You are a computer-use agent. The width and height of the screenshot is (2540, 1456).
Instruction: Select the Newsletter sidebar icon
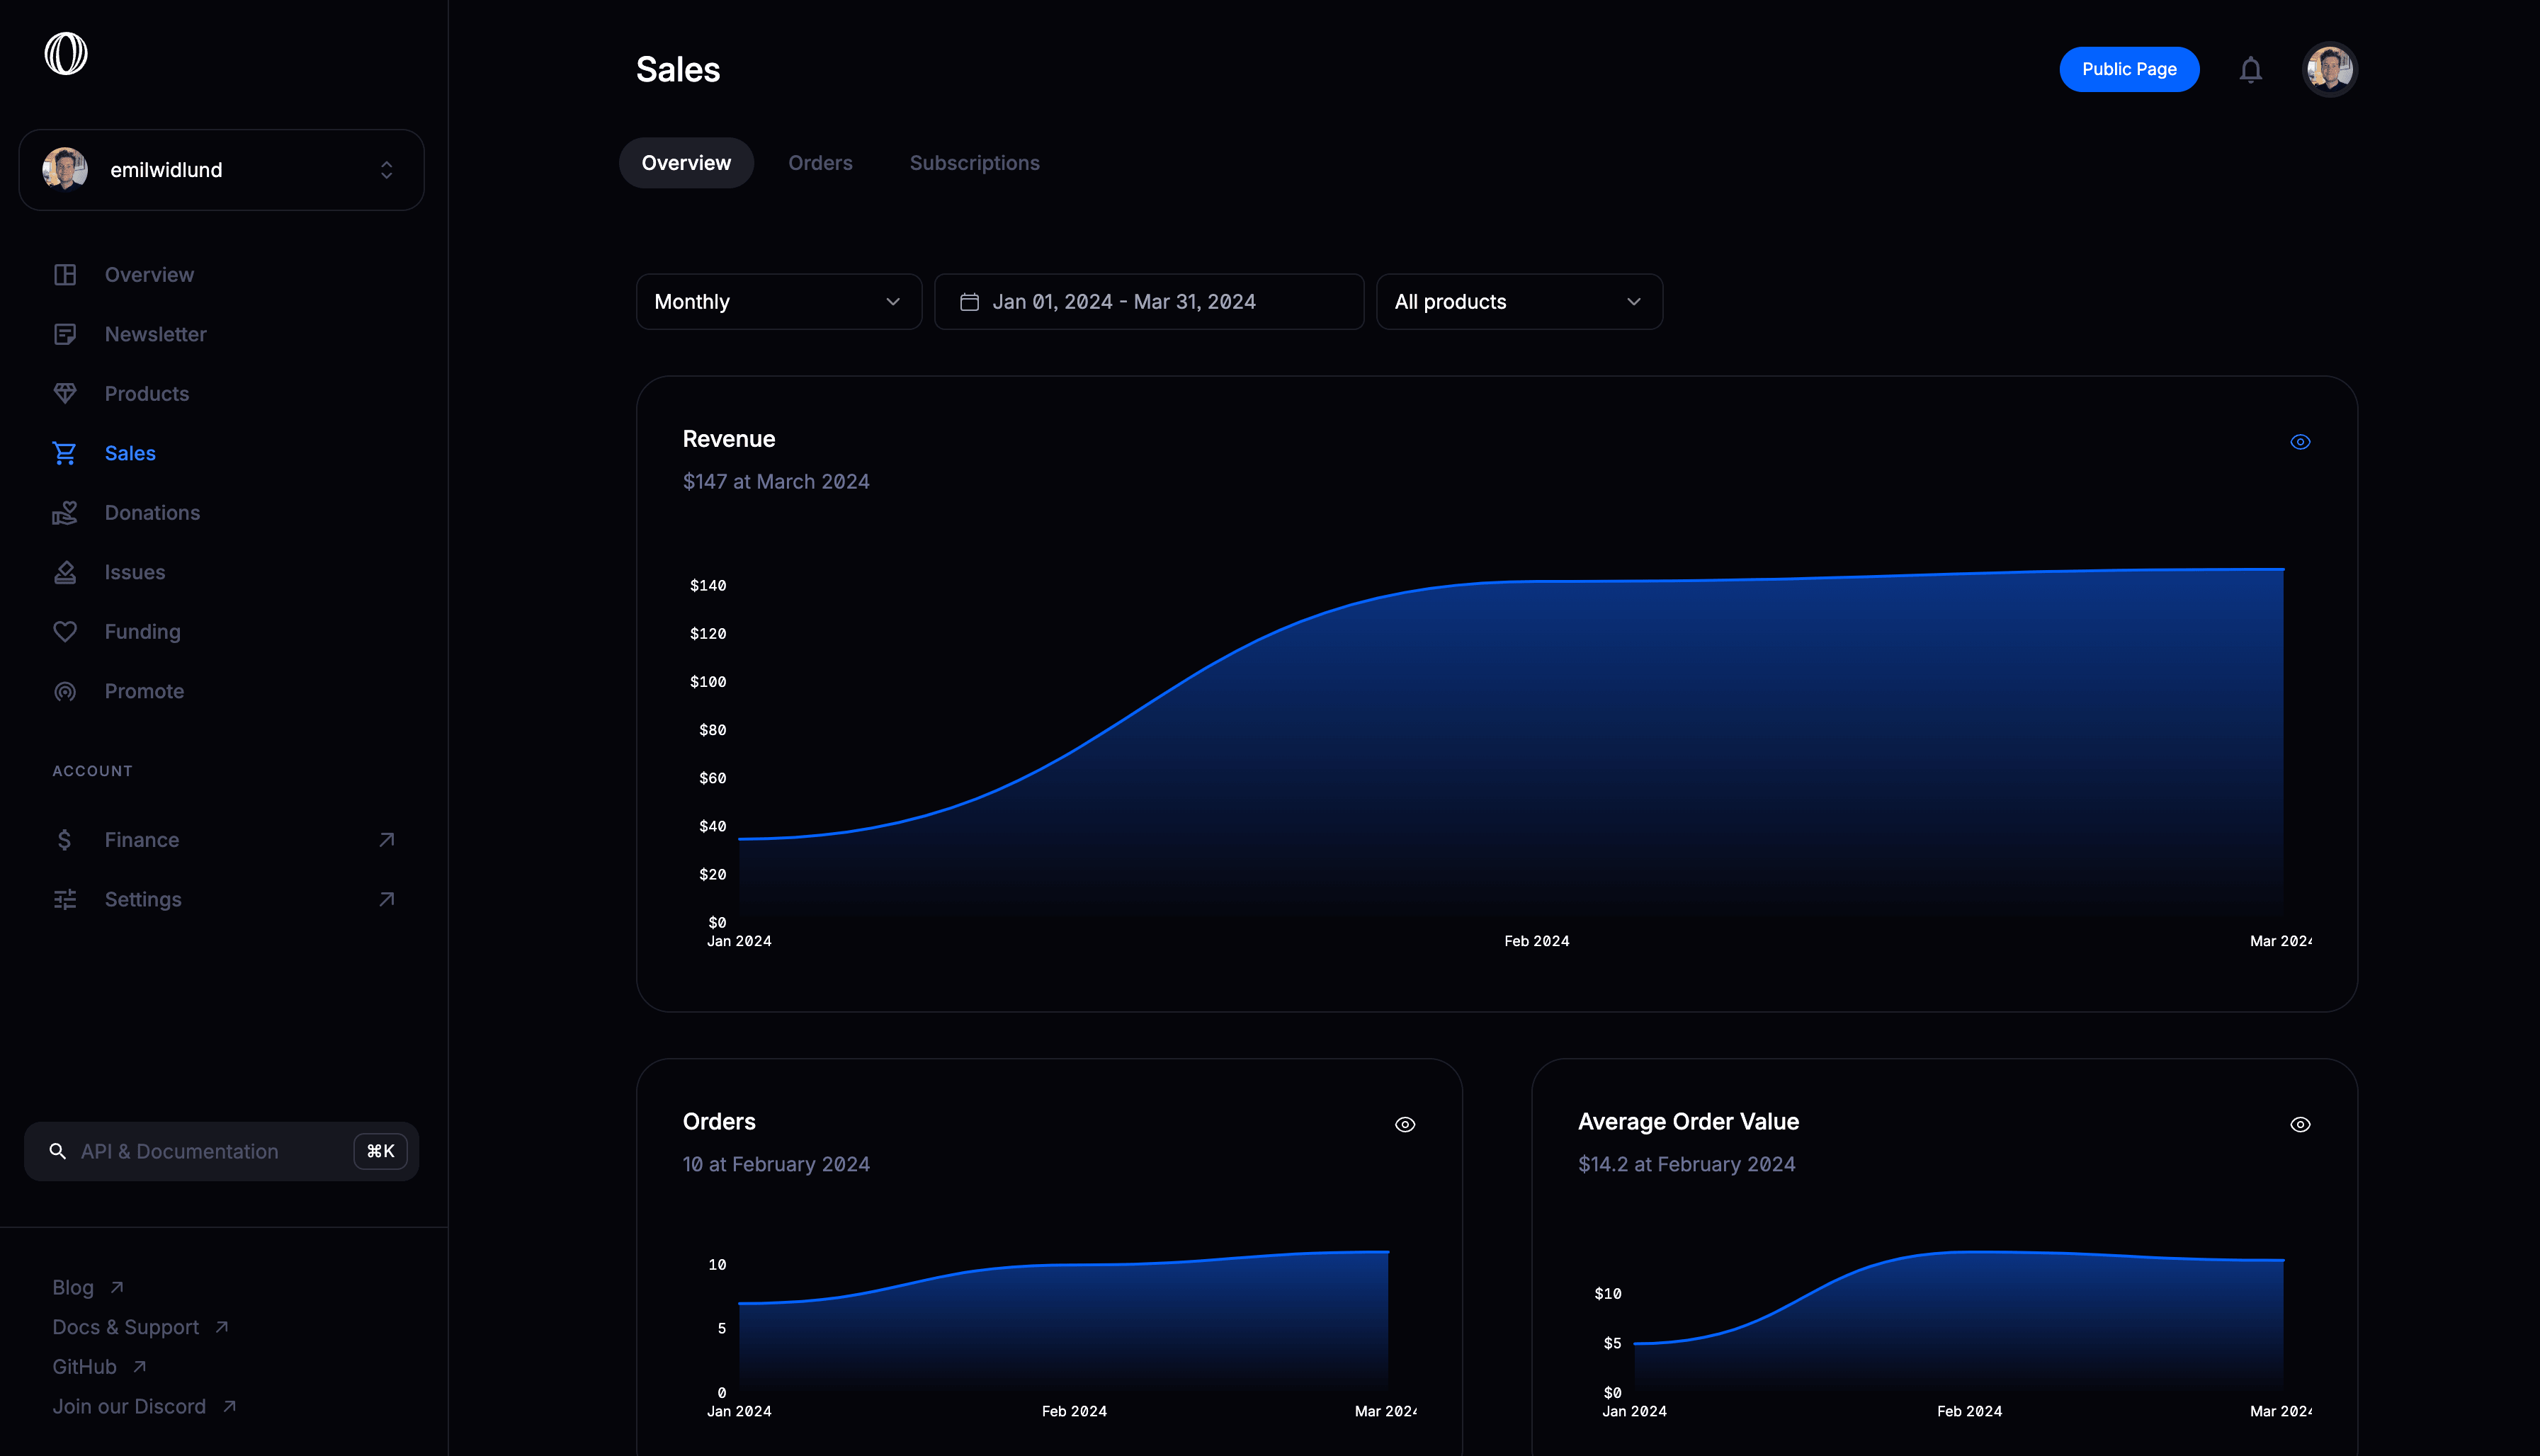pos(65,334)
